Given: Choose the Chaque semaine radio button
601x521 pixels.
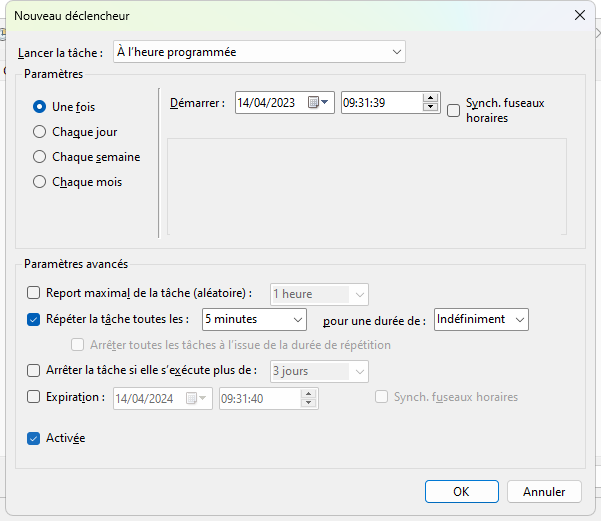Looking at the screenshot, I should pyautogui.click(x=40, y=157).
